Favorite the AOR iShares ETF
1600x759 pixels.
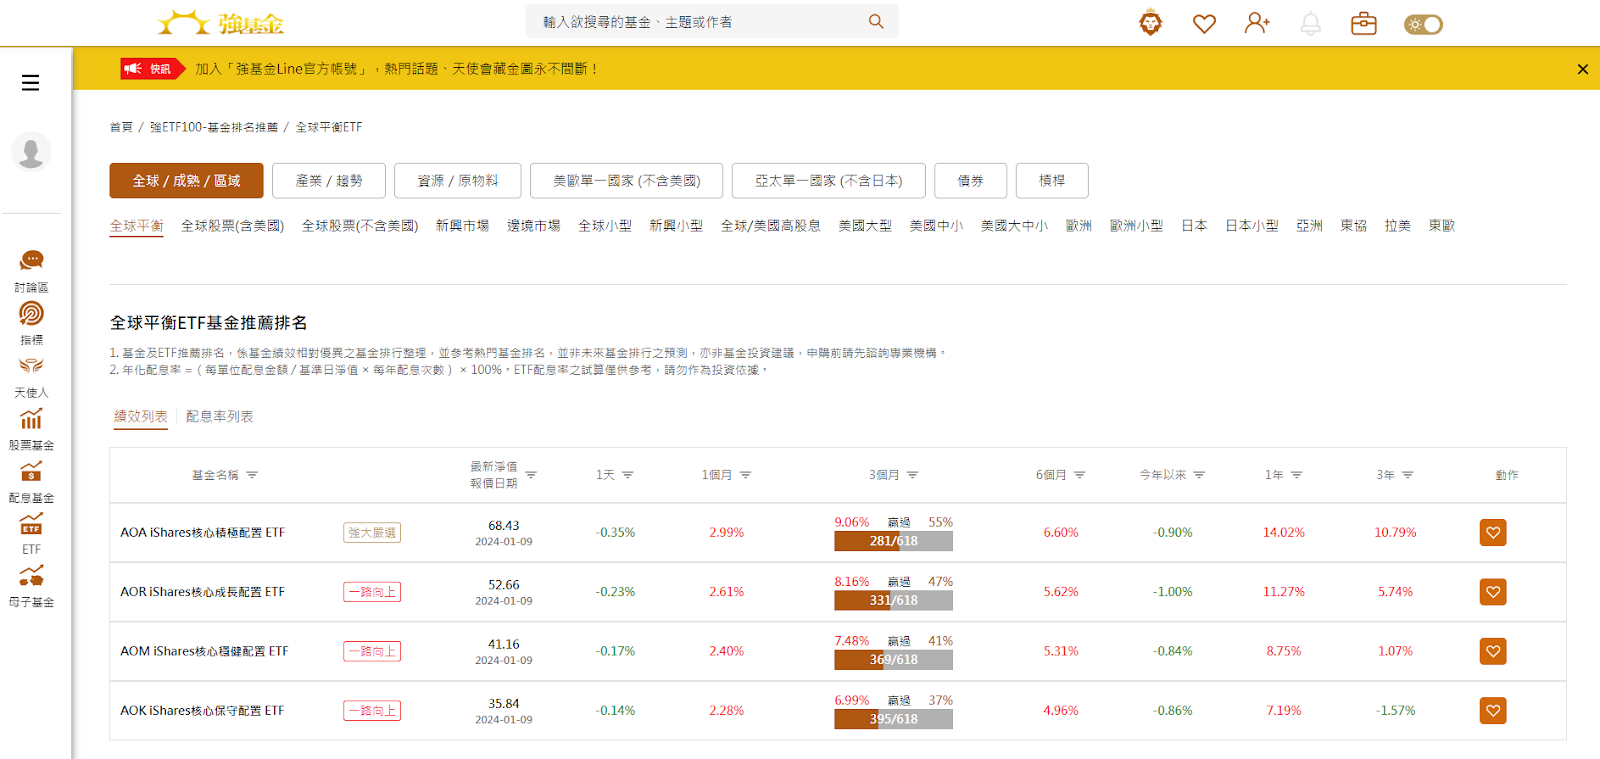[1493, 592]
